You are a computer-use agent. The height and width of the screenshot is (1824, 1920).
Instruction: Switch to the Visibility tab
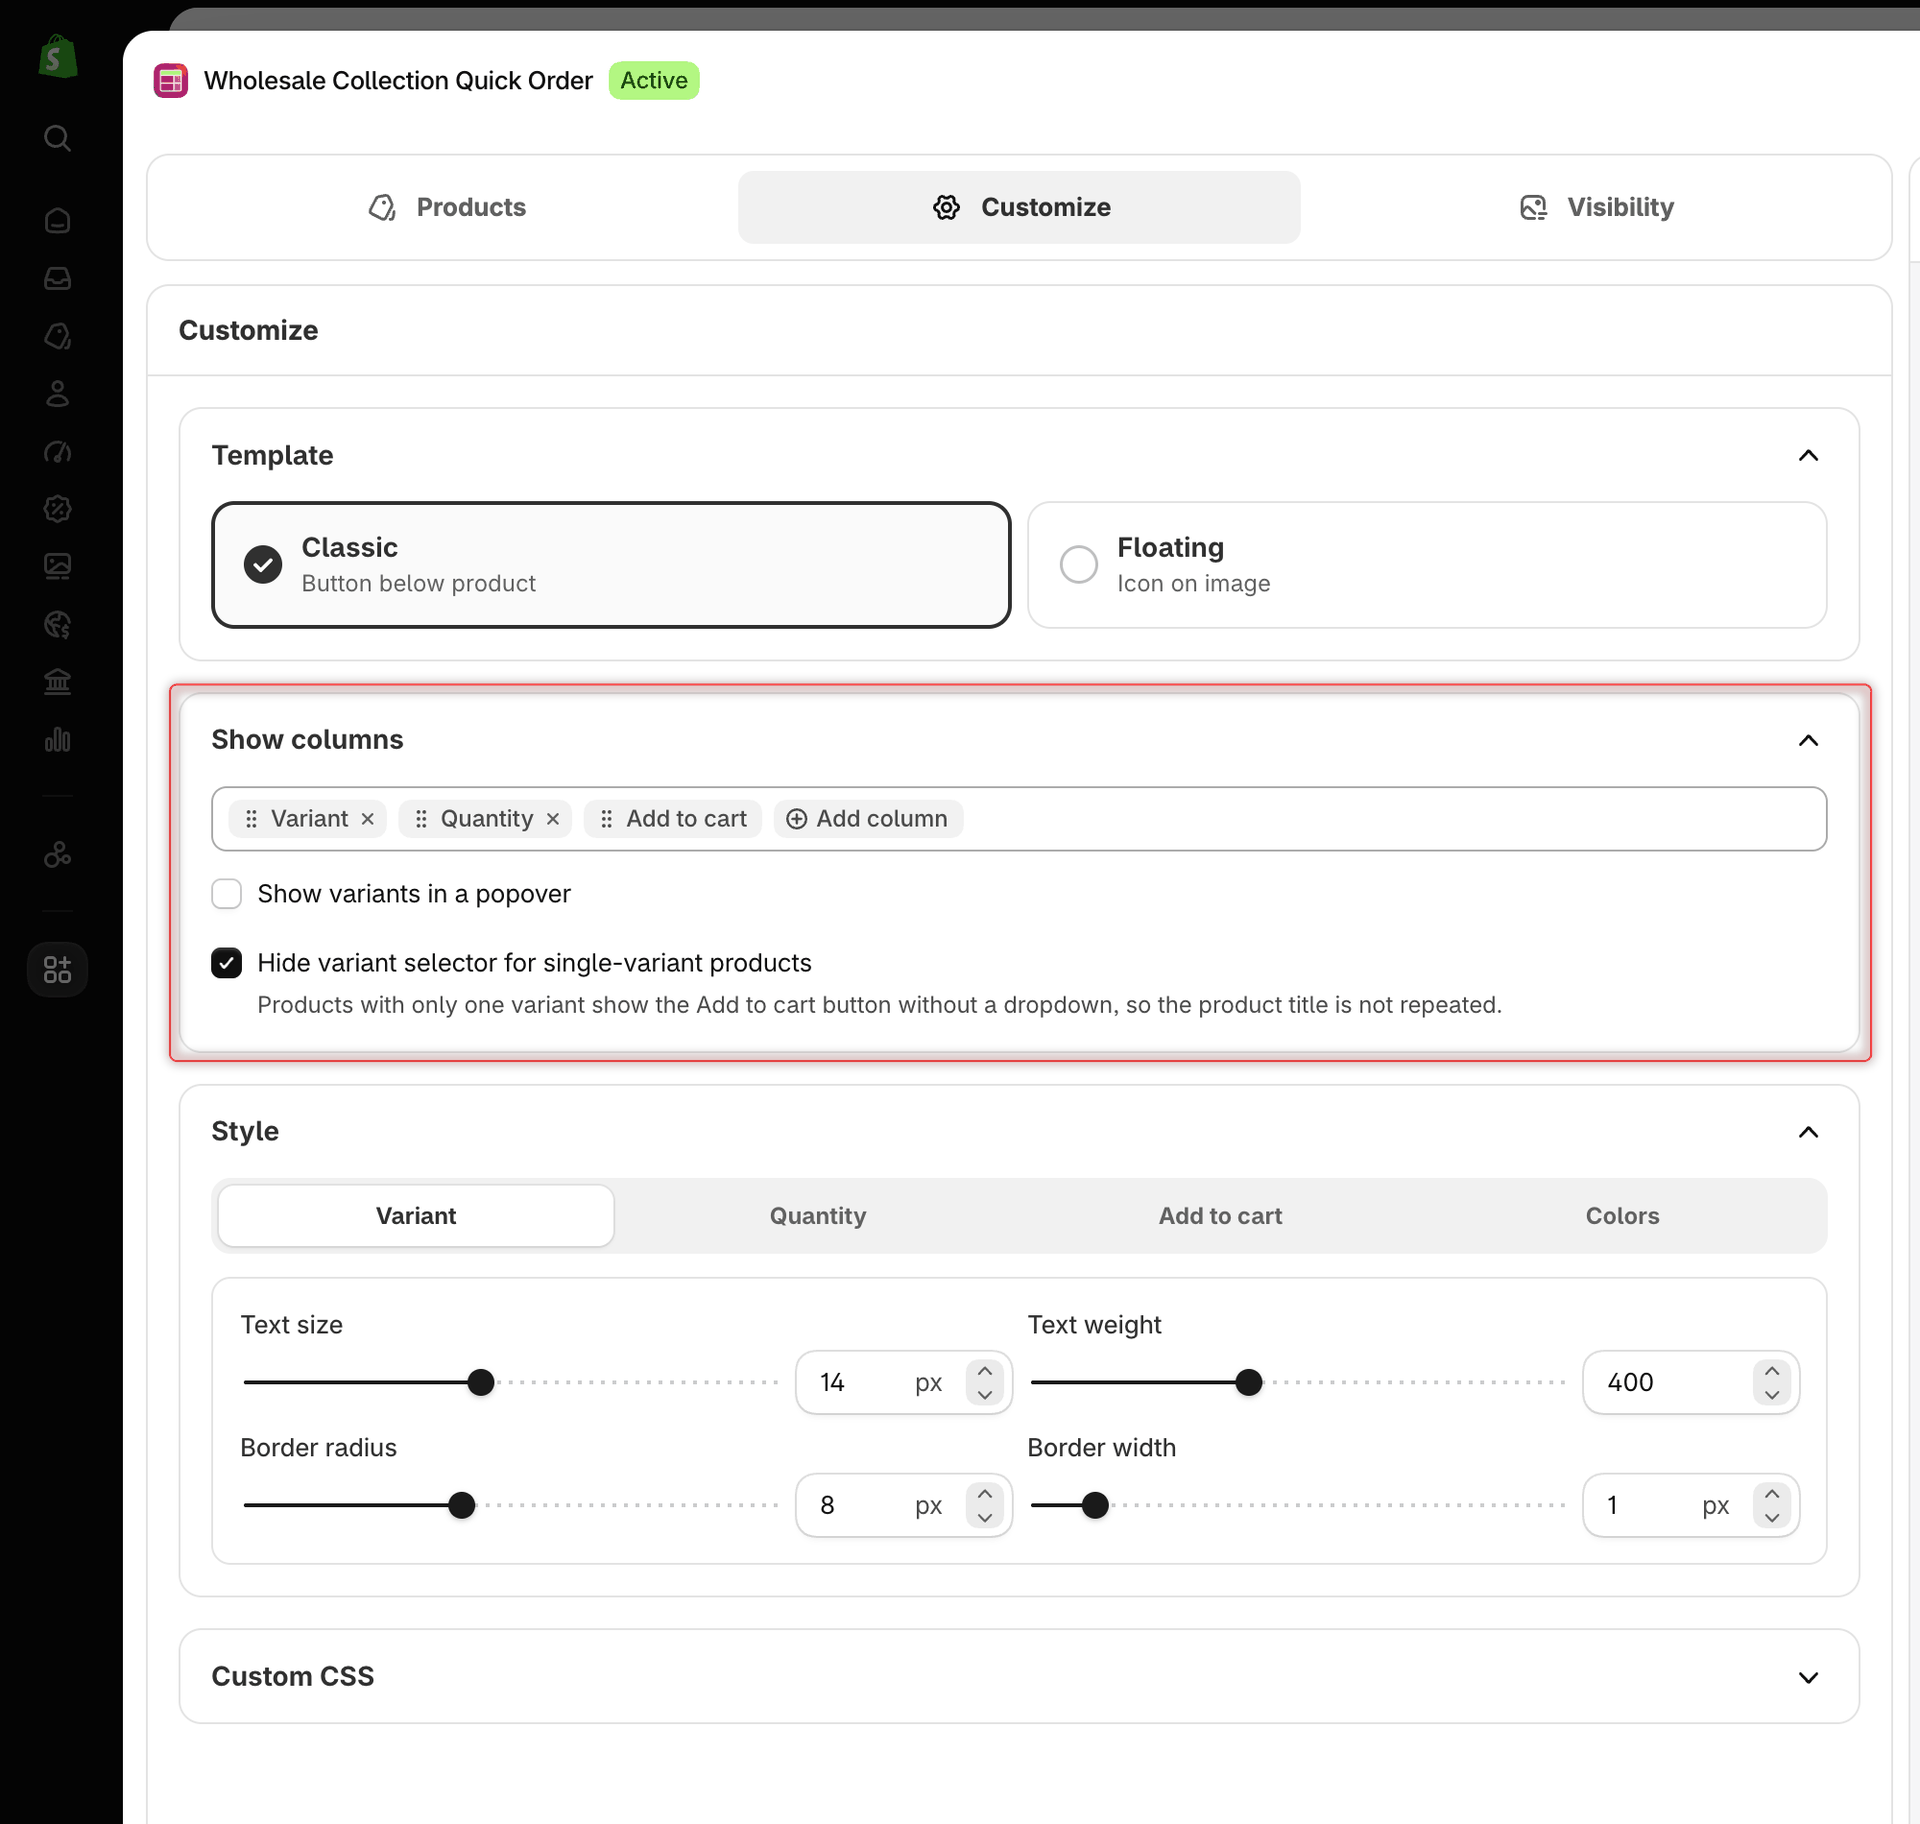coord(1596,207)
